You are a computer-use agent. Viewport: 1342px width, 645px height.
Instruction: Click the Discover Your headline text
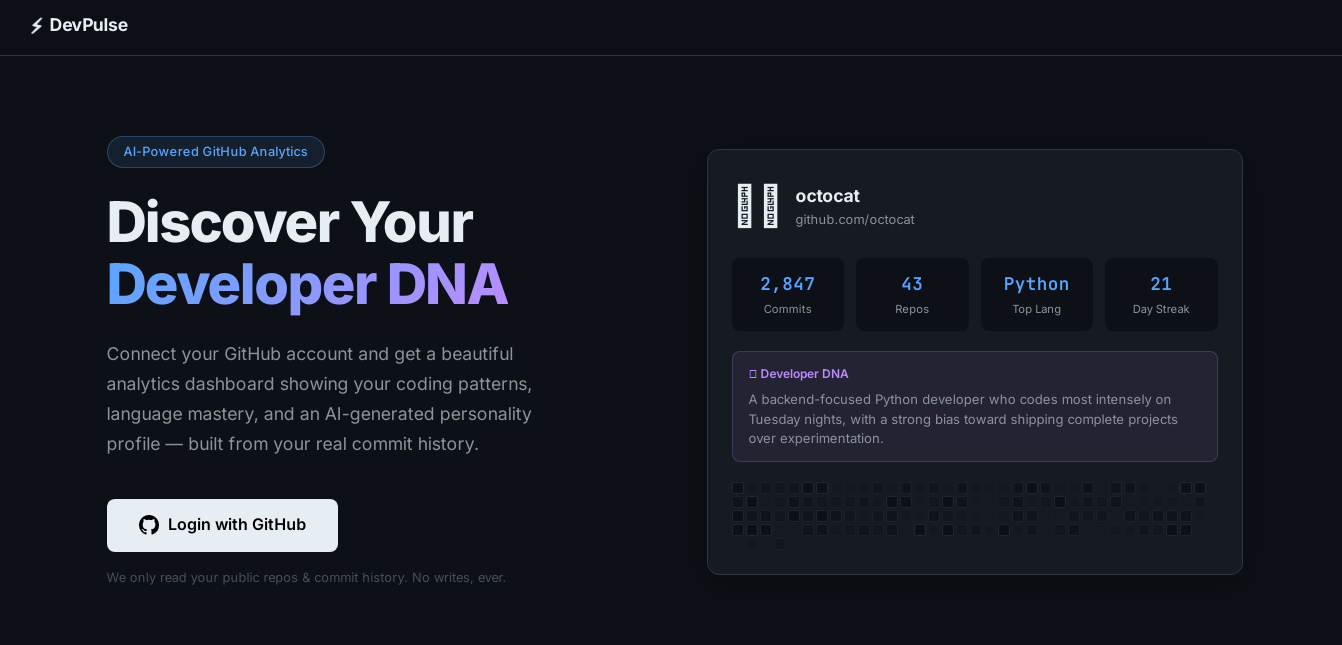coord(289,222)
